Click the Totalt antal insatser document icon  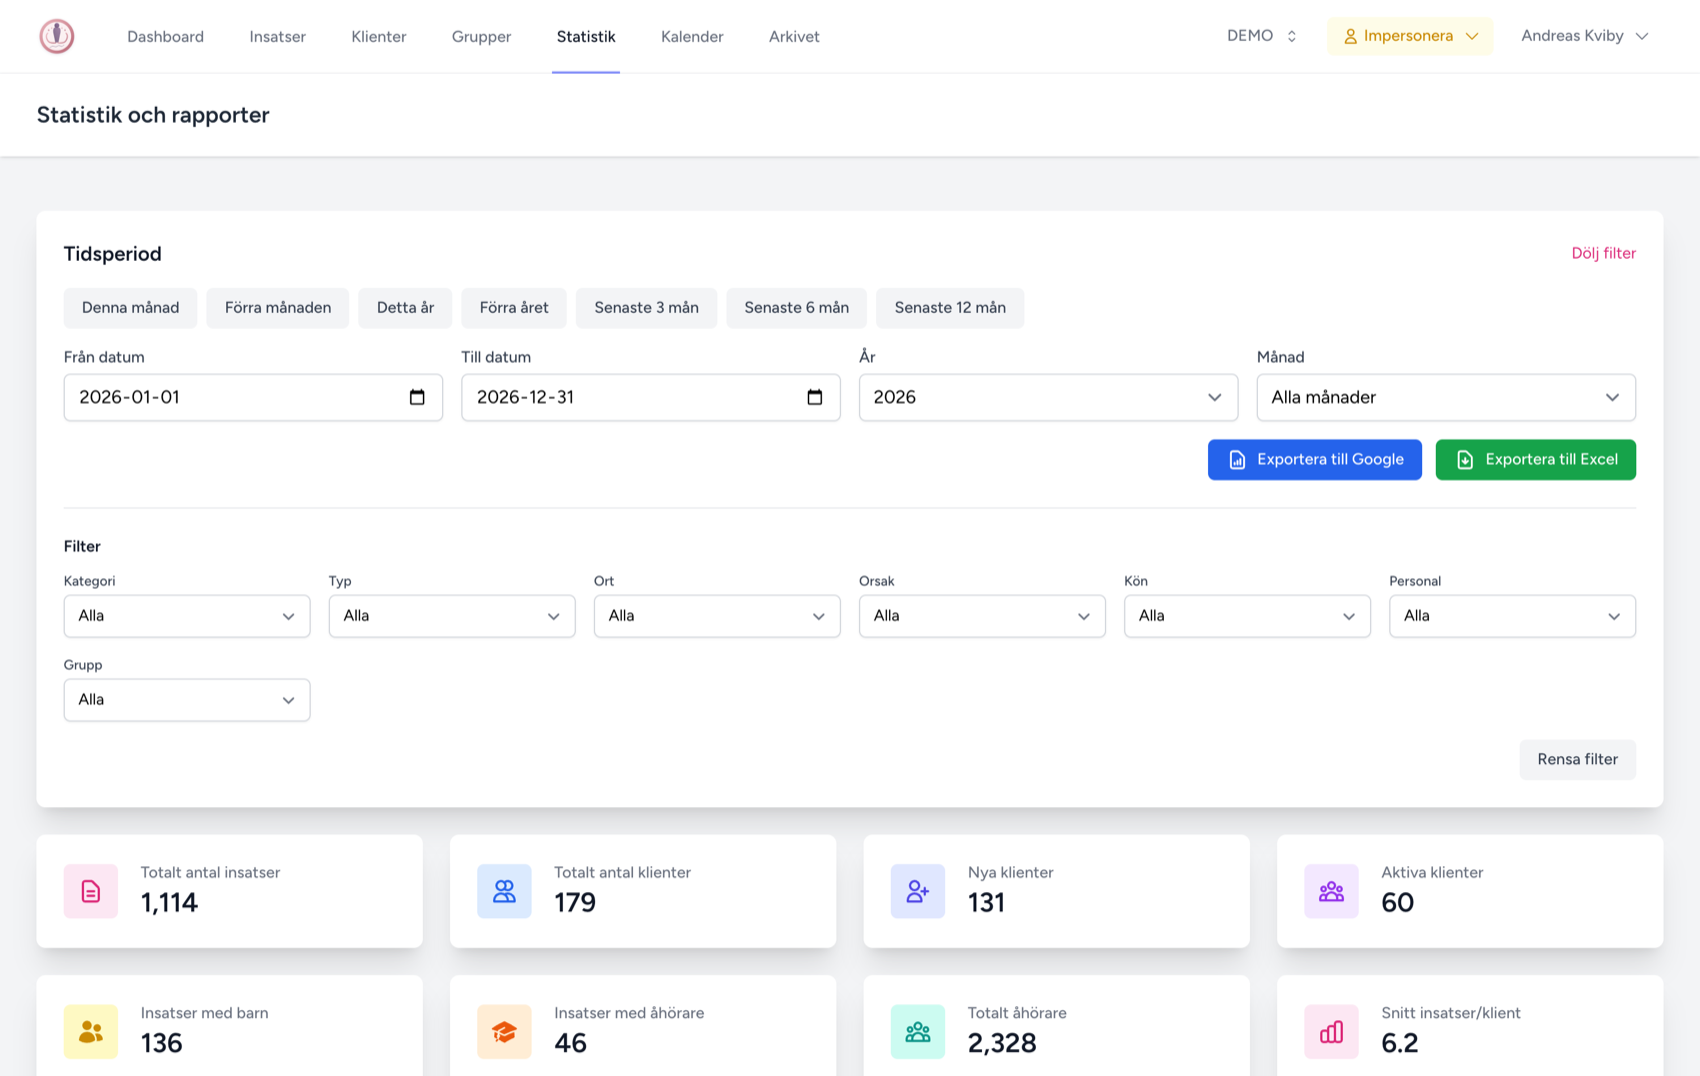(91, 891)
